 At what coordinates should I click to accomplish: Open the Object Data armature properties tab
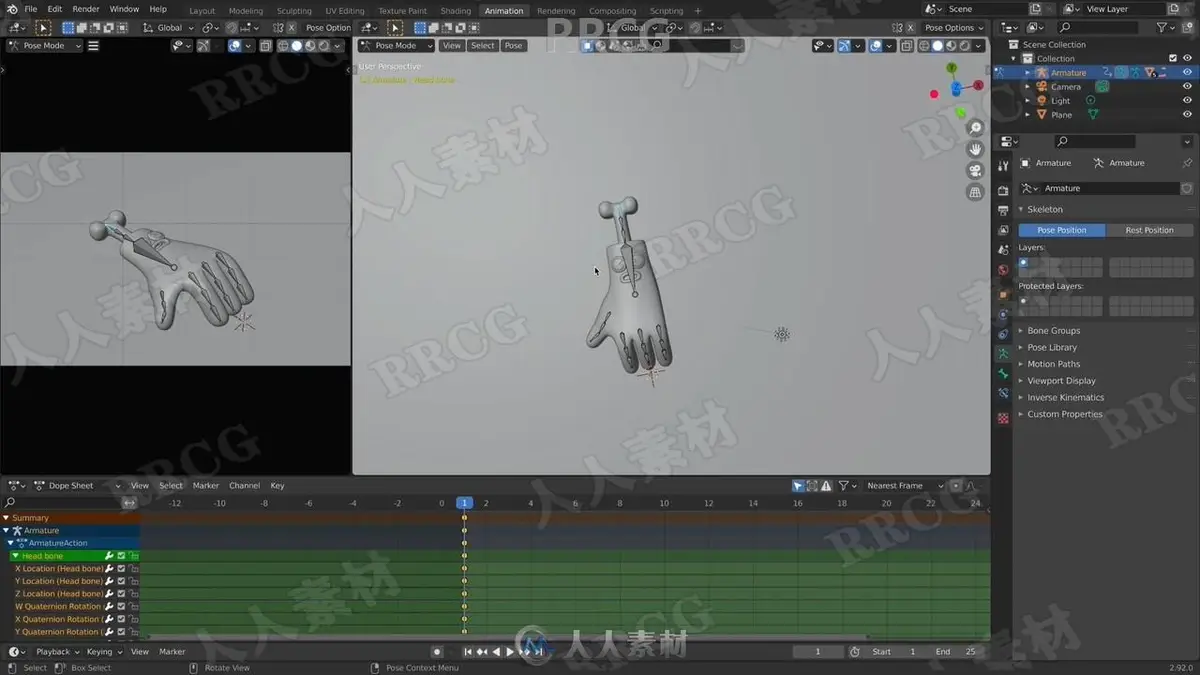[x=1003, y=354]
